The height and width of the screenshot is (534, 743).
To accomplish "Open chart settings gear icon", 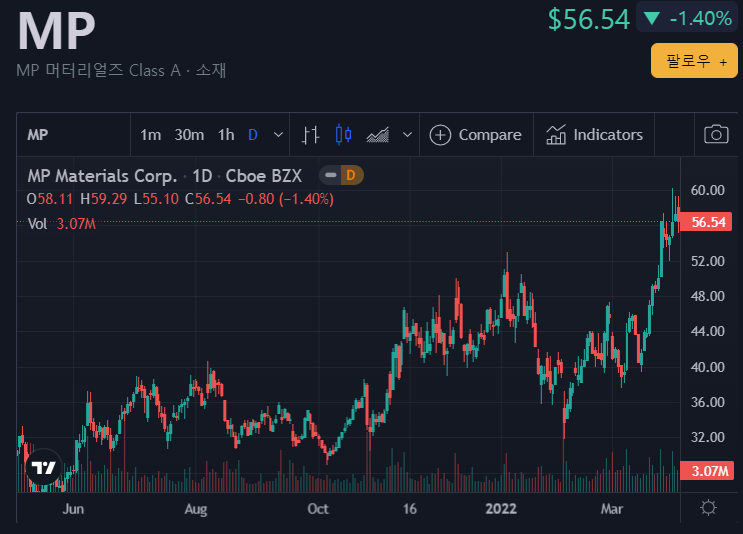I will coord(708,508).
